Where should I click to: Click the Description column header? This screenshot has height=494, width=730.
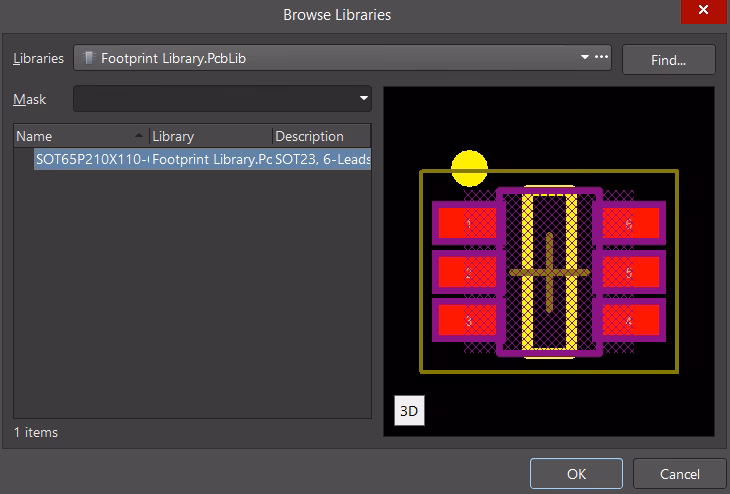[x=320, y=136]
